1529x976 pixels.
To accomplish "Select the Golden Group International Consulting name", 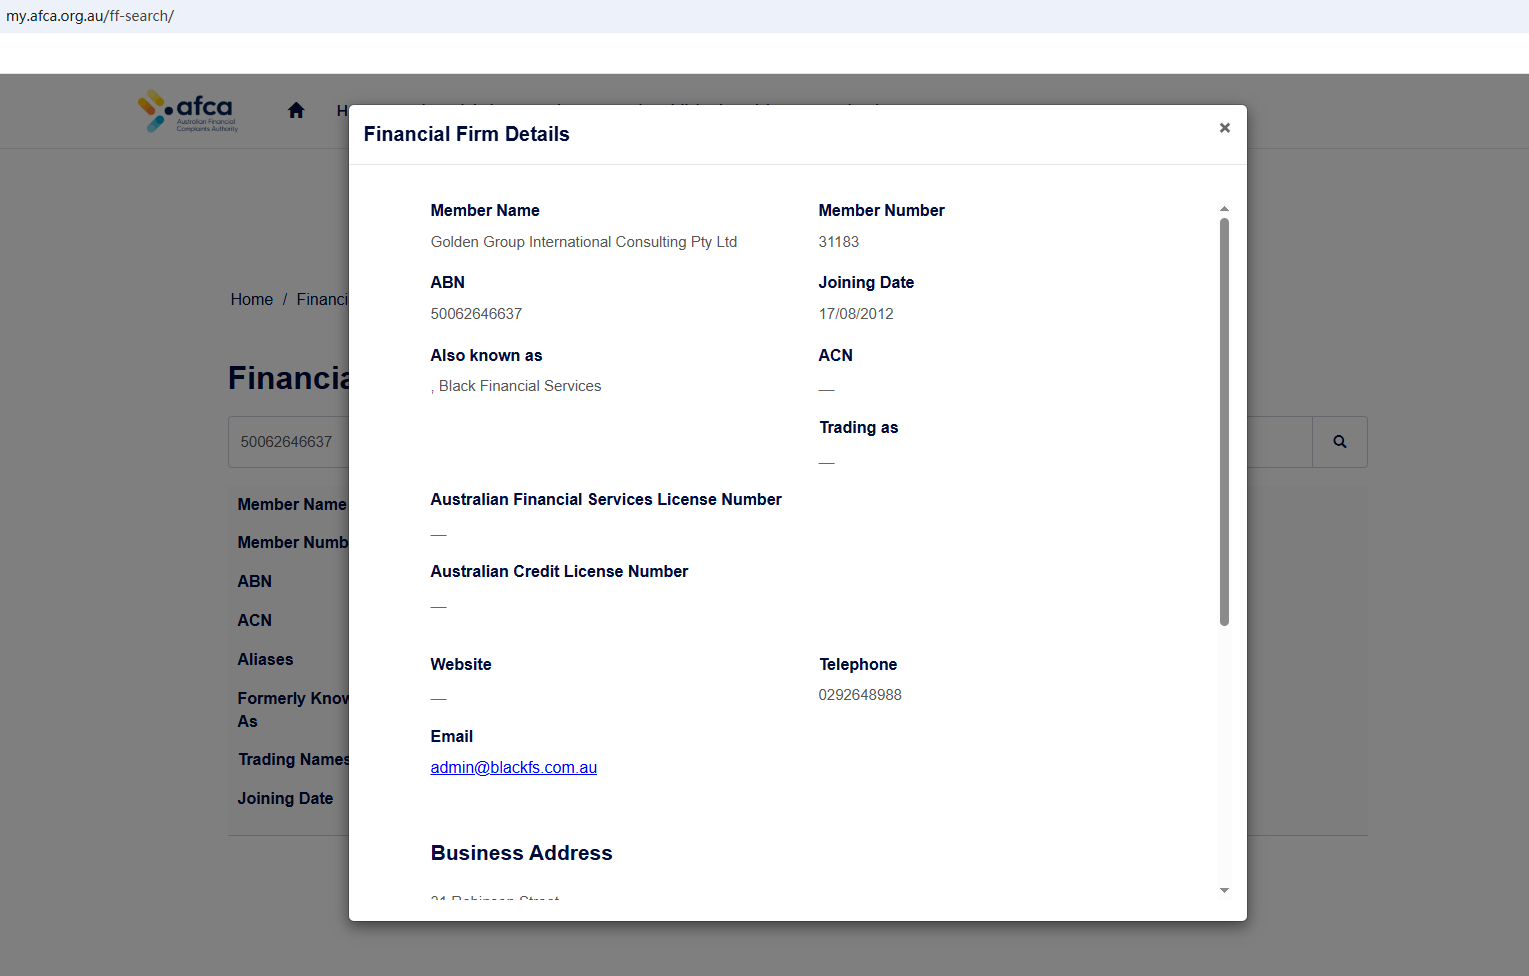I will point(583,242).
